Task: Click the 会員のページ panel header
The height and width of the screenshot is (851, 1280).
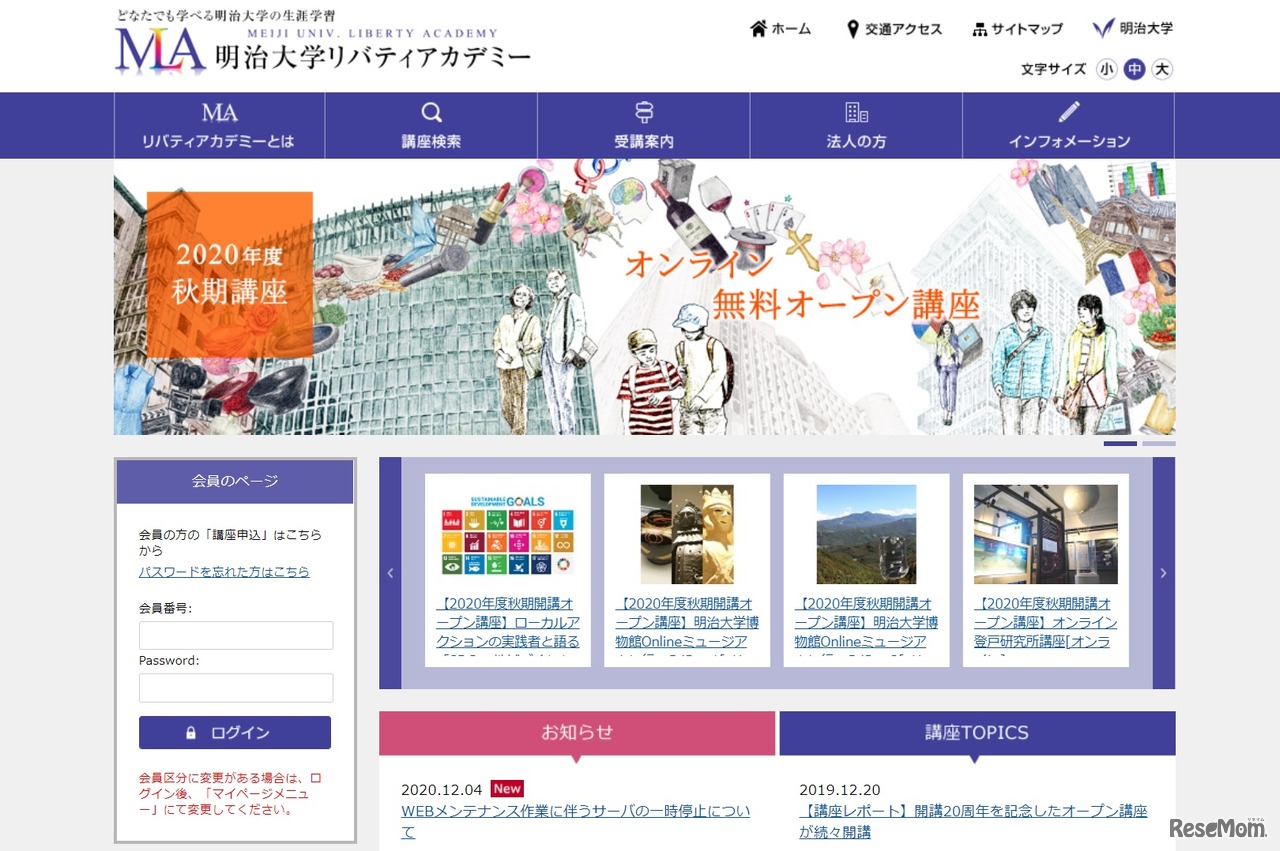Action: click(x=235, y=481)
